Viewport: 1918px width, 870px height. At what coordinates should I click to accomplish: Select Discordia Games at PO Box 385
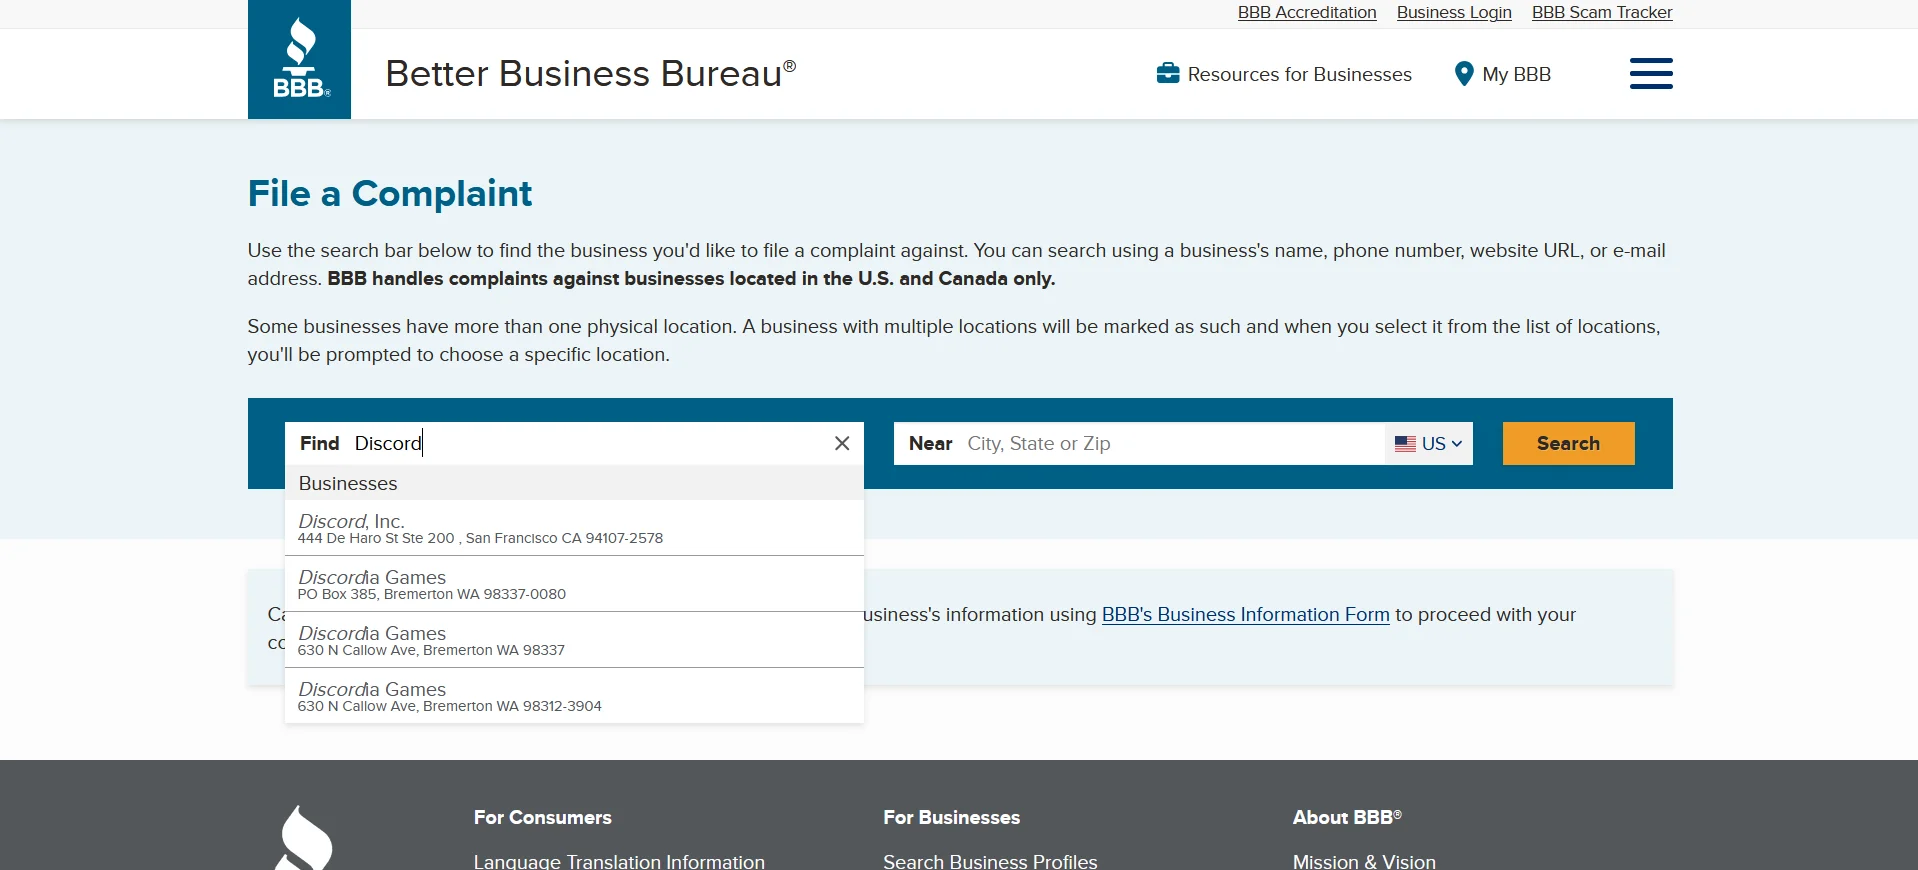[574, 584]
